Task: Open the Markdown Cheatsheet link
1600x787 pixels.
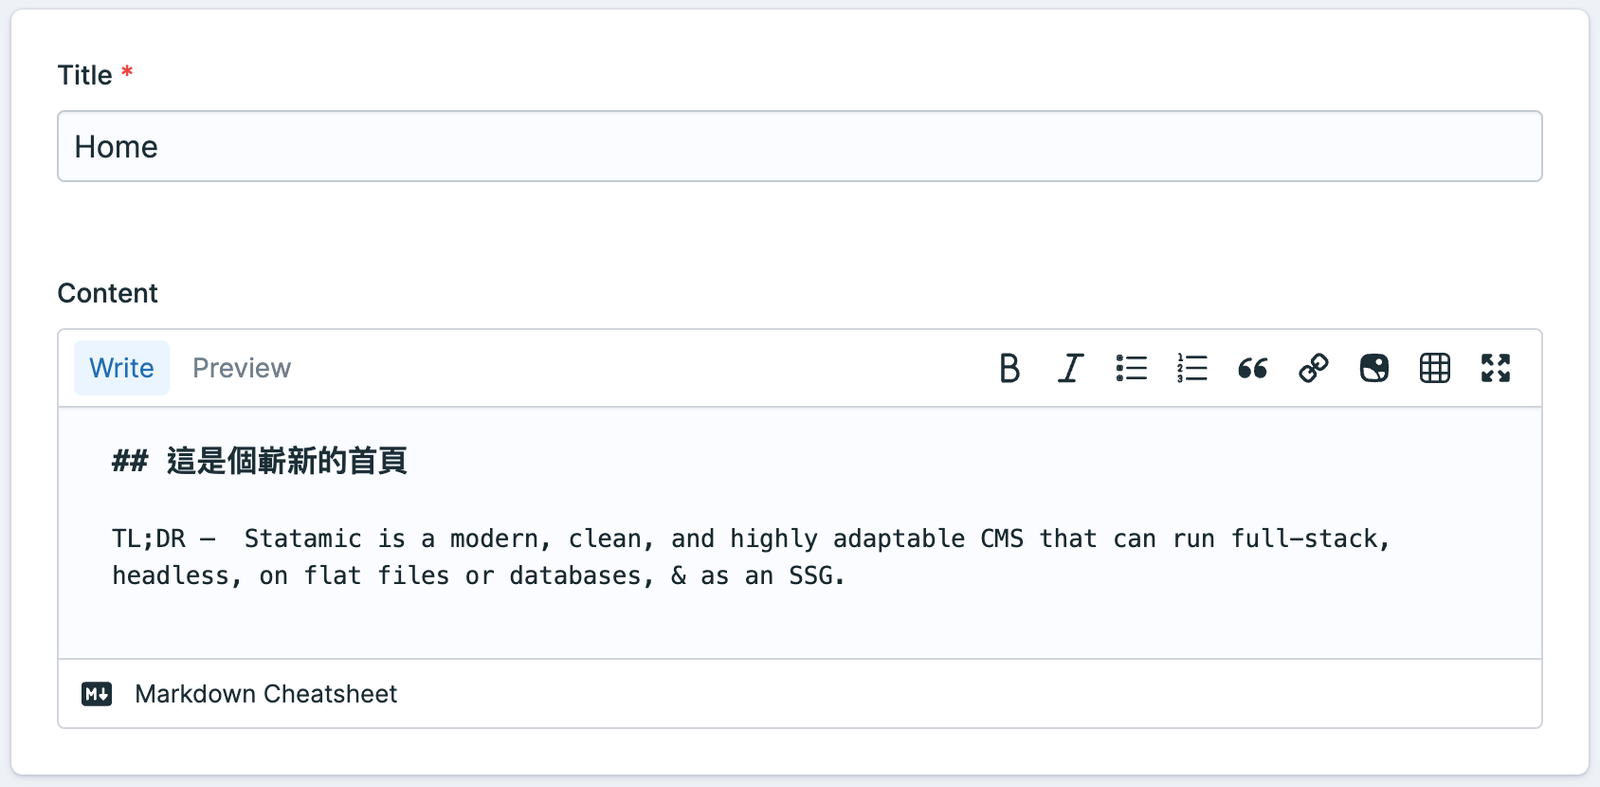Action: tap(266, 694)
